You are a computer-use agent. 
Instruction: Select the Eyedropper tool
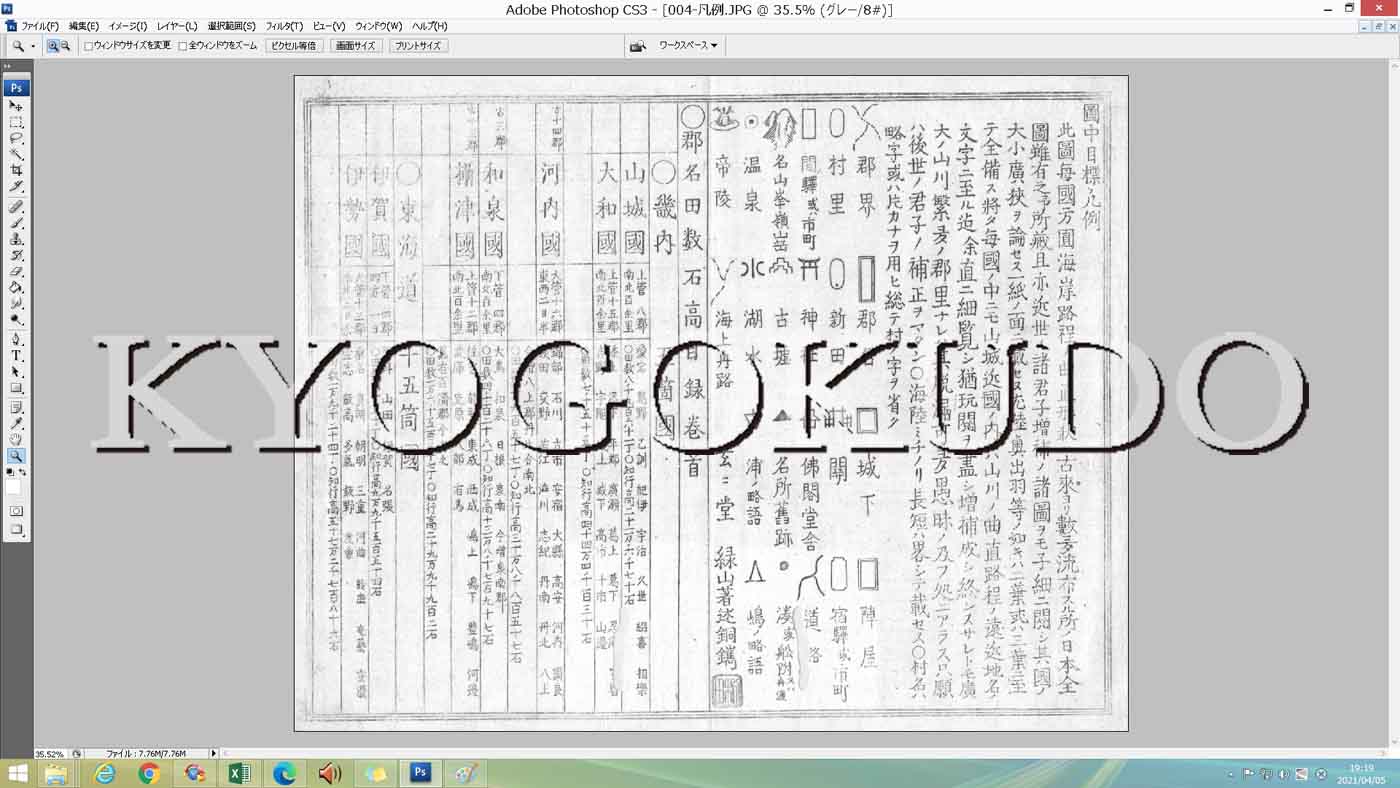[16, 424]
